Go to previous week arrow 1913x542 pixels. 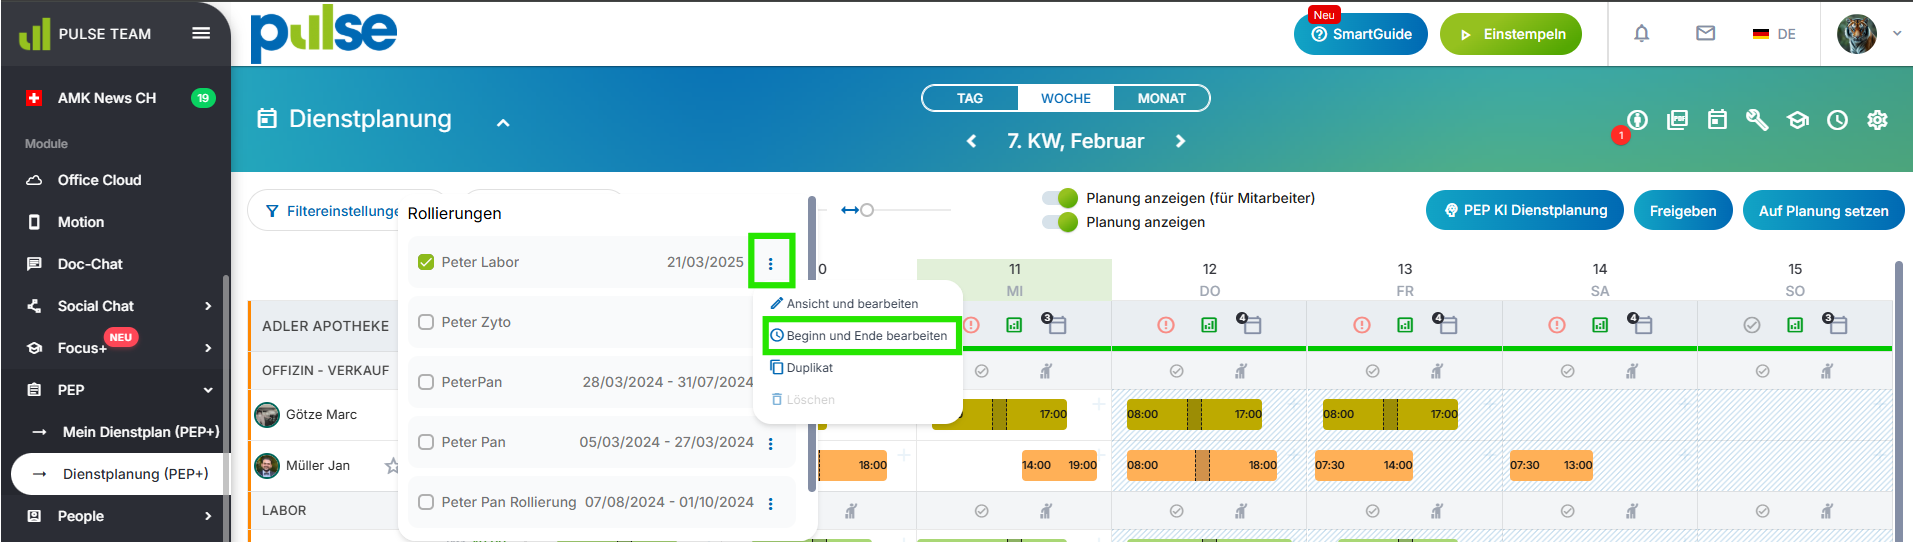point(971,141)
